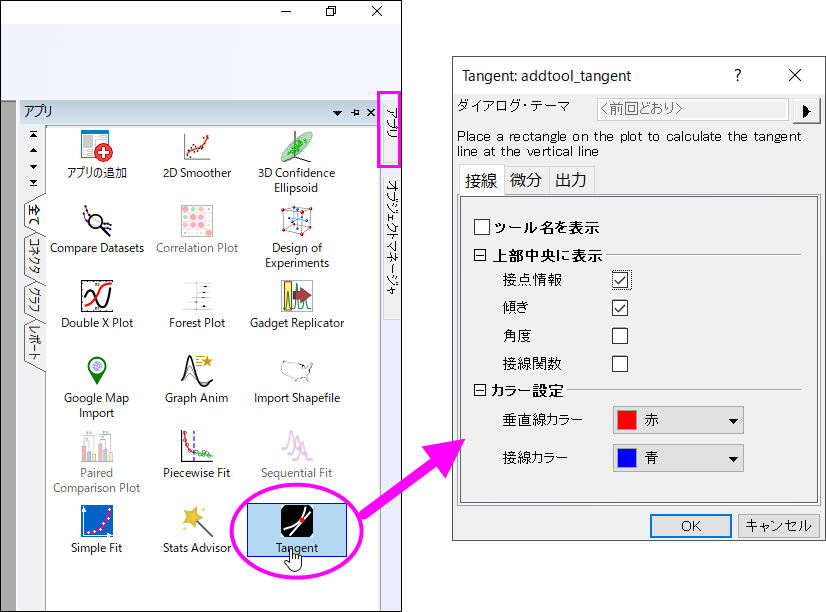Open the アプリの追加 (Add Apps) icon
Viewport: 826px width, 612px height.
[96, 155]
